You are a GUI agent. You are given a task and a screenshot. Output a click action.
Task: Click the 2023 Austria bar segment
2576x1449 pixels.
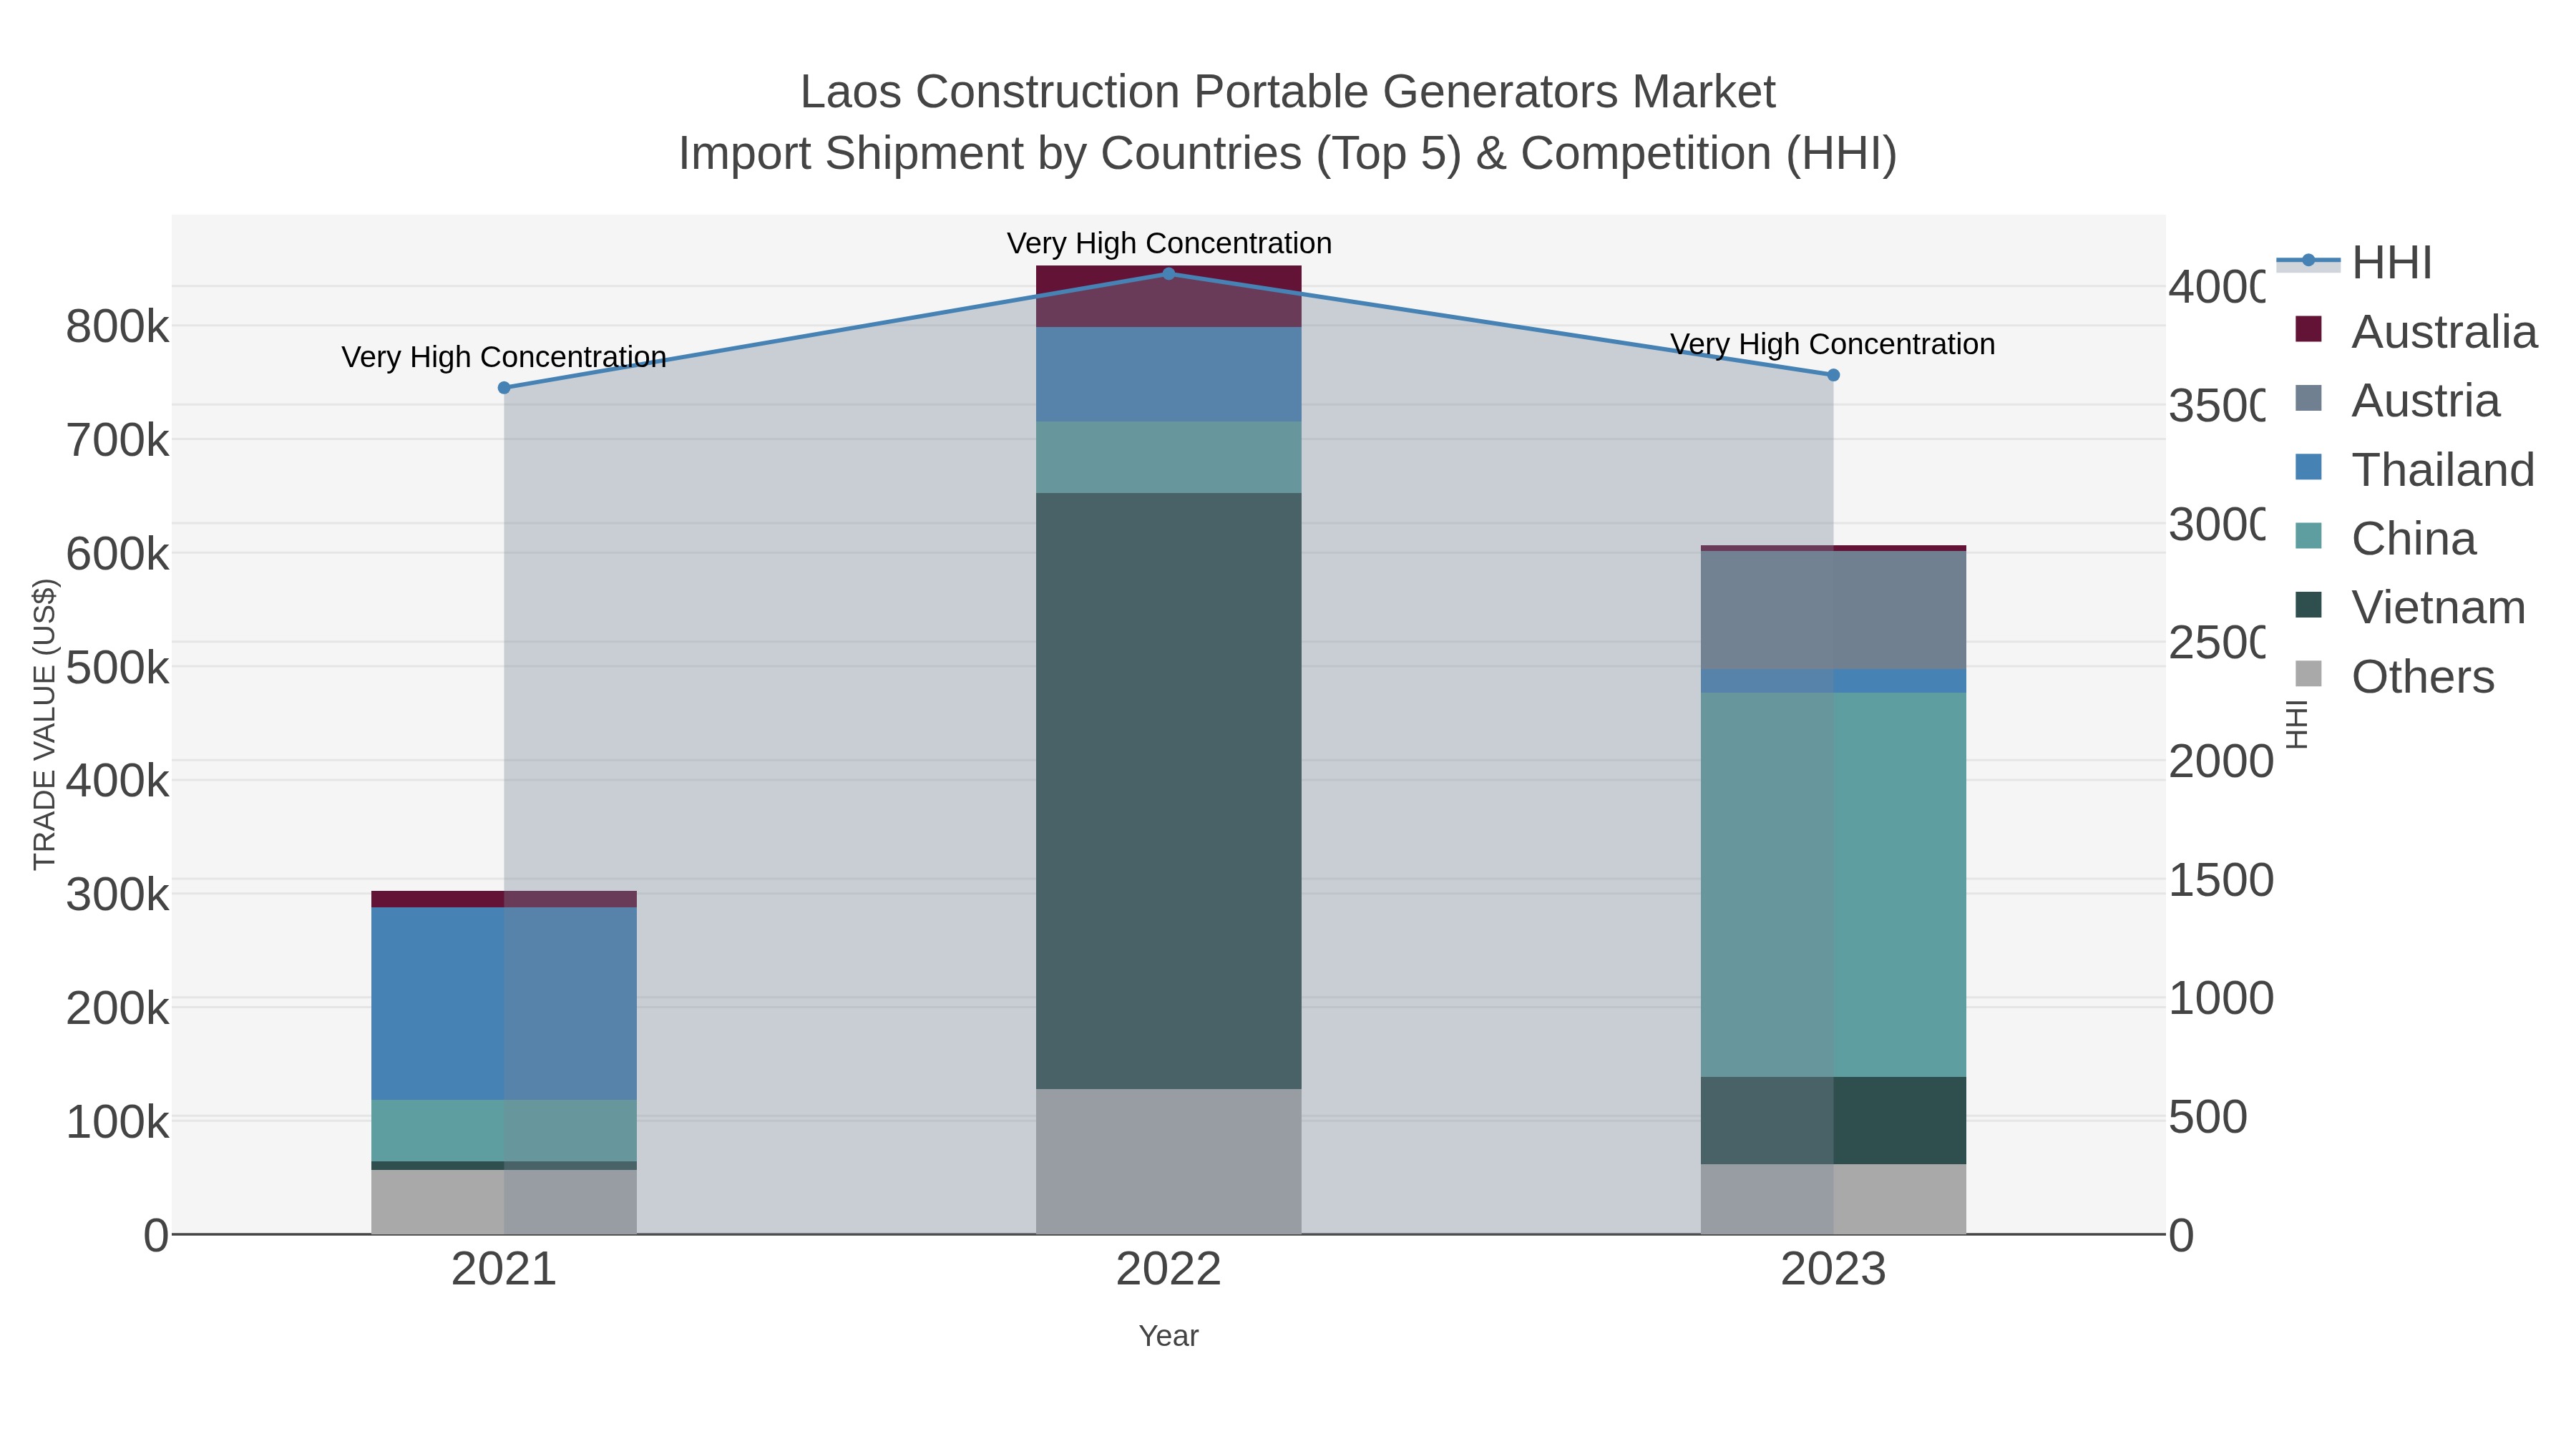[x=1833, y=610]
